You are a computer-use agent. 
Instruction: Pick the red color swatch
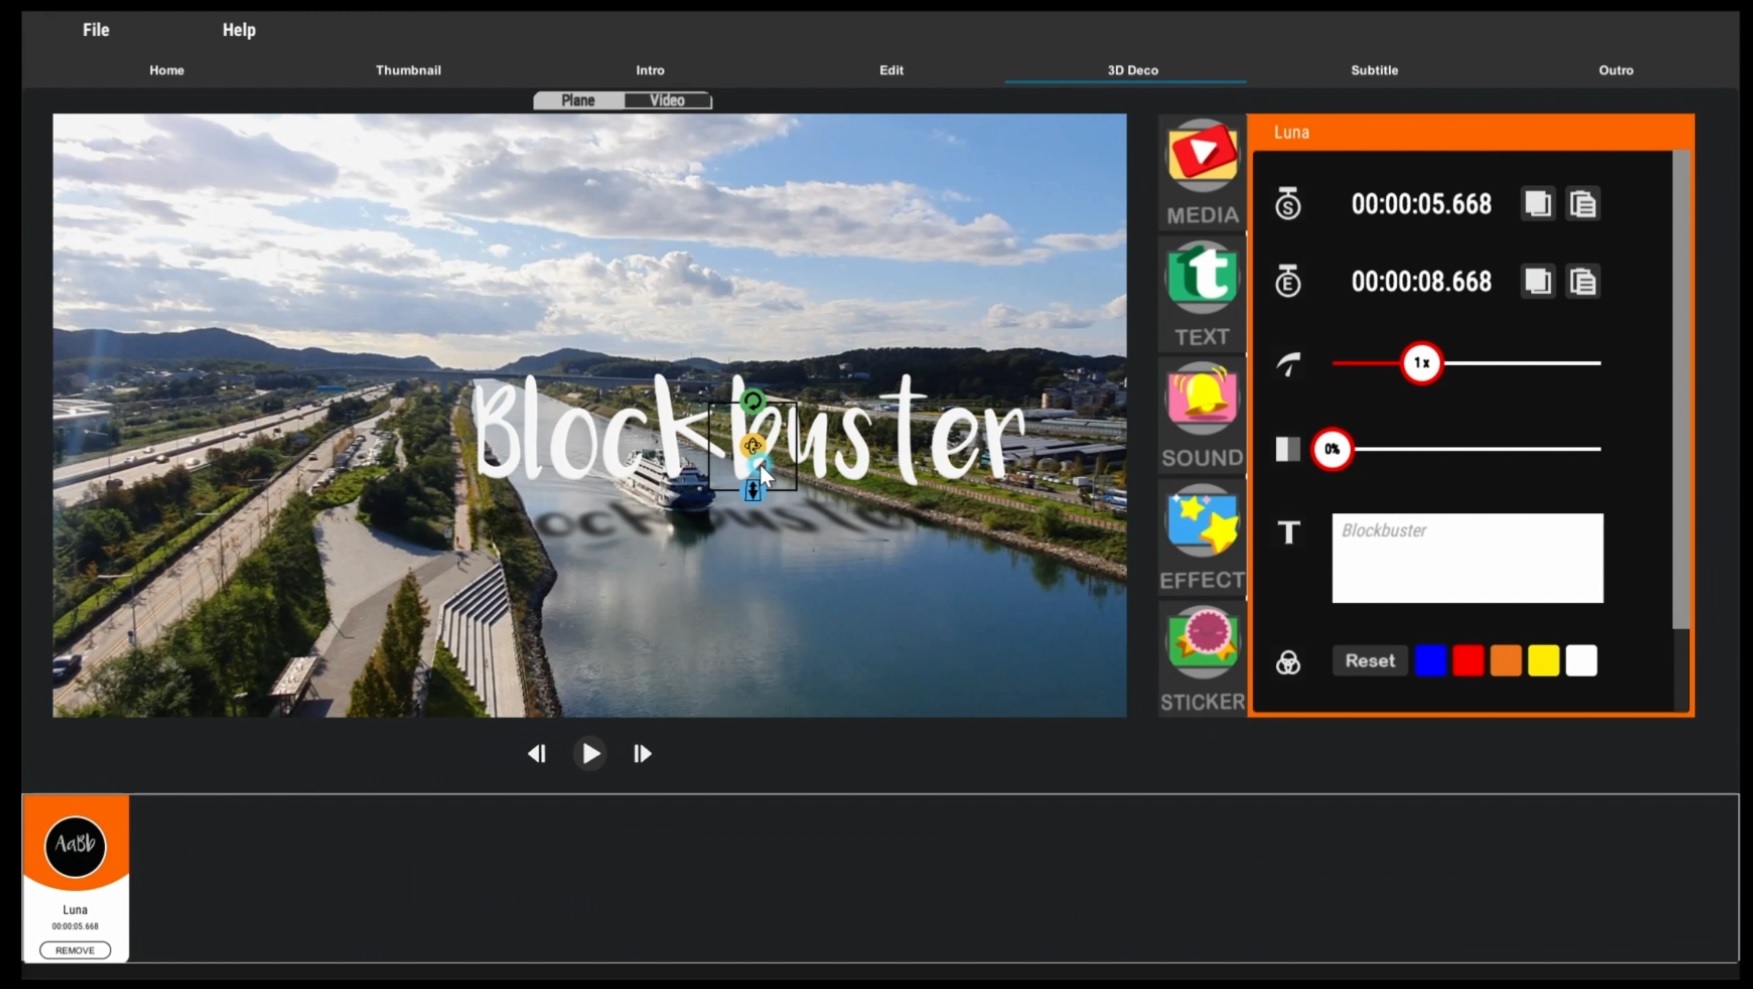[x=1468, y=661]
